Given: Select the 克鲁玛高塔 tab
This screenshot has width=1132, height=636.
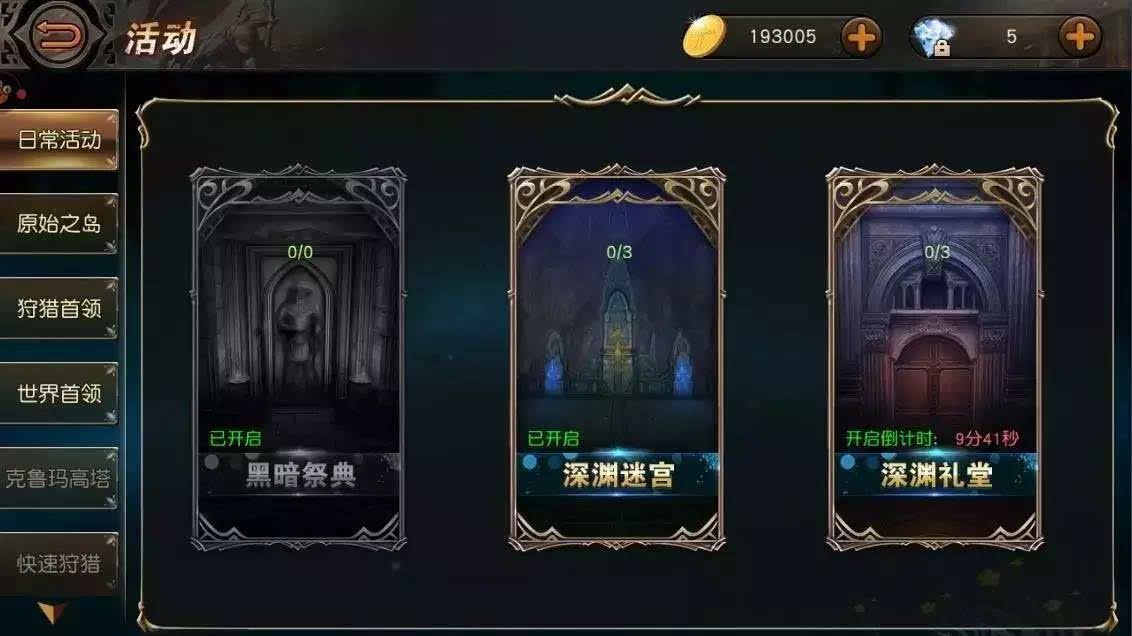Looking at the screenshot, I should (58, 478).
